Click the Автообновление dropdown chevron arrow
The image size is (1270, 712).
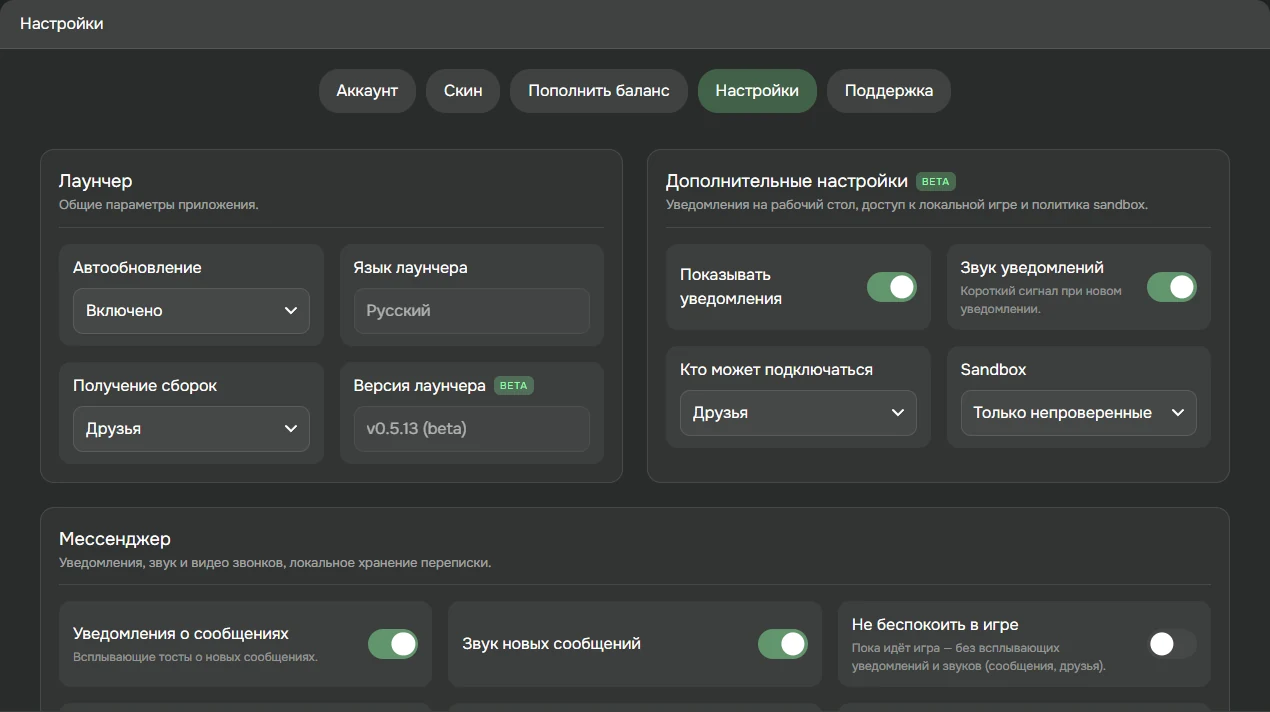(x=291, y=311)
